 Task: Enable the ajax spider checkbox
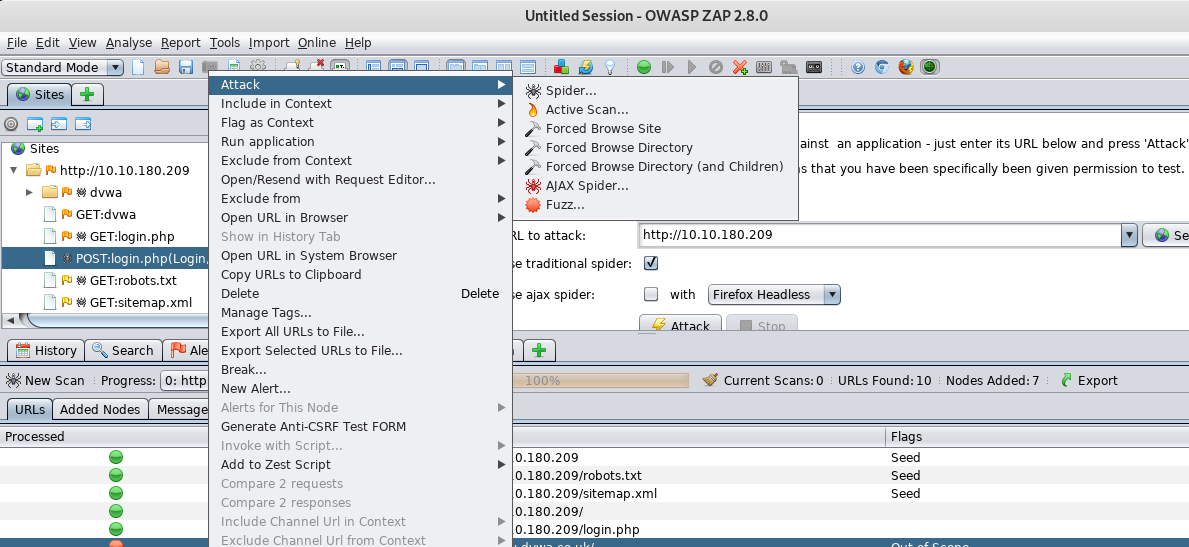pyautogui.click(x=651, y=294)
